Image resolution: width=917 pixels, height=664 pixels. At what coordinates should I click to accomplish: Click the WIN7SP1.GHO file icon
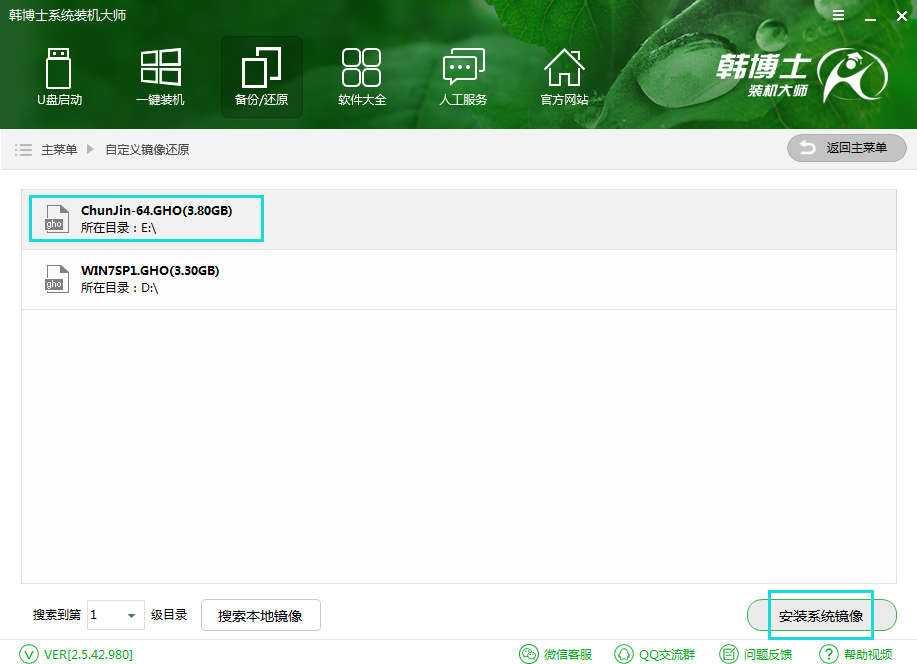[x=54, y=278]
